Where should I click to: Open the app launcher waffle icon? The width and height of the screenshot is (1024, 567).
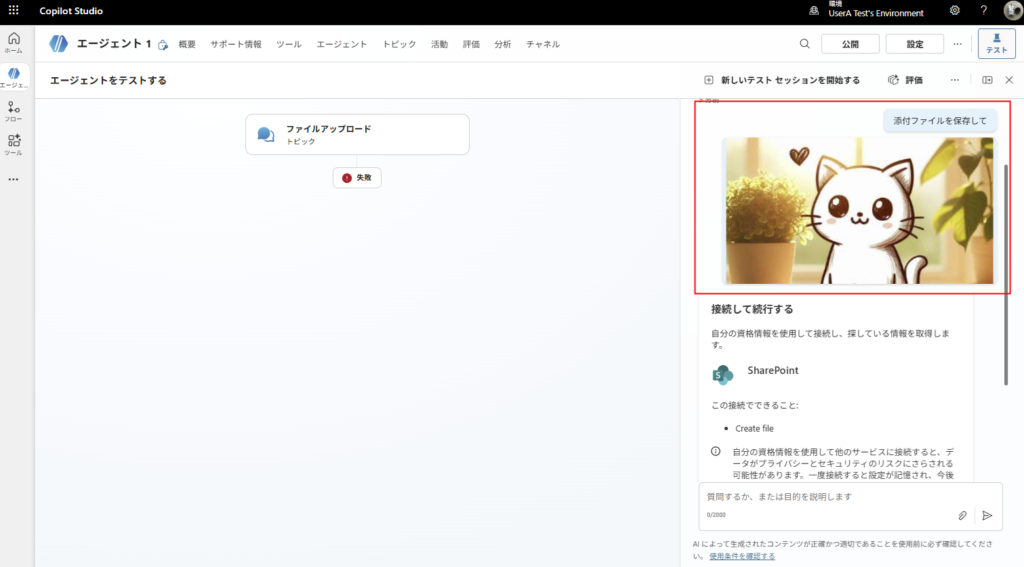coord(13,10)
